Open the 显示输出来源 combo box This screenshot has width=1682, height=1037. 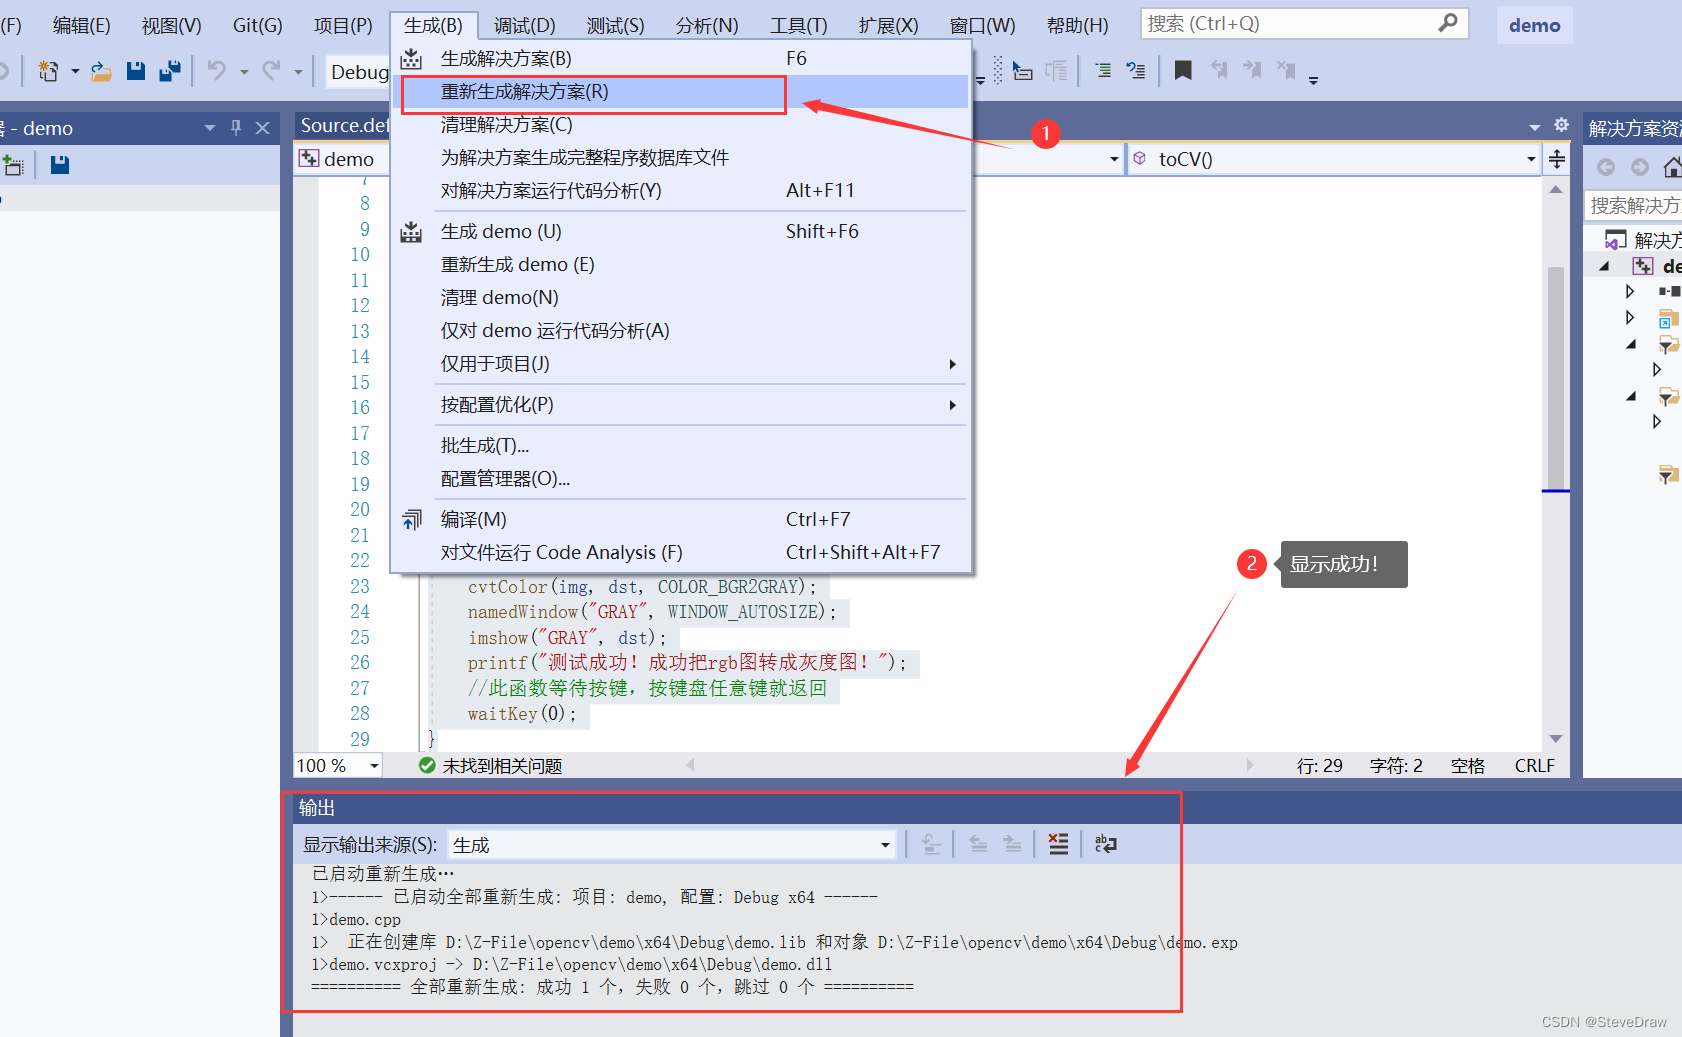point(671,845)
